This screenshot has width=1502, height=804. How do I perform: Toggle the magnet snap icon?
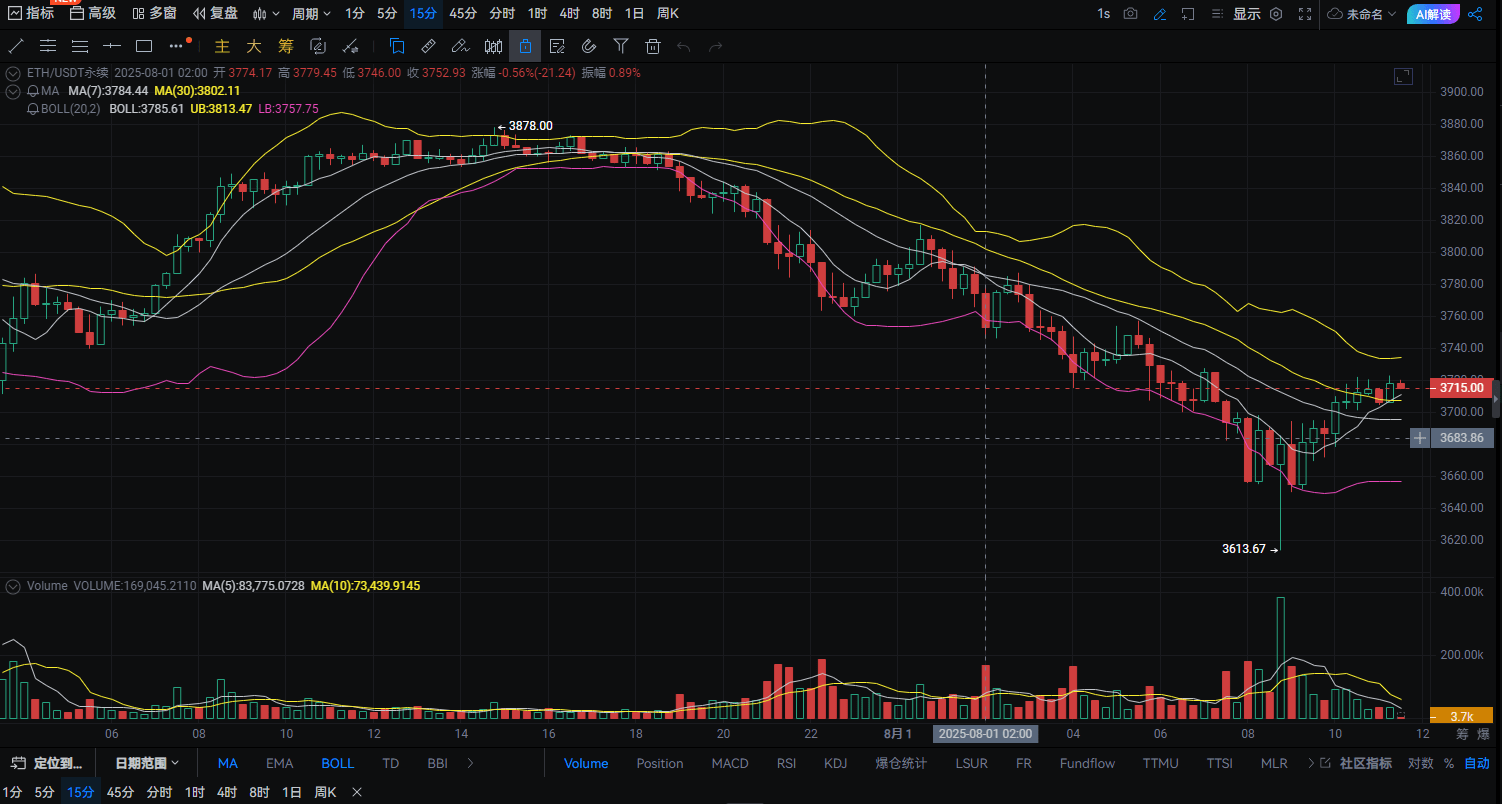point(589,46)
